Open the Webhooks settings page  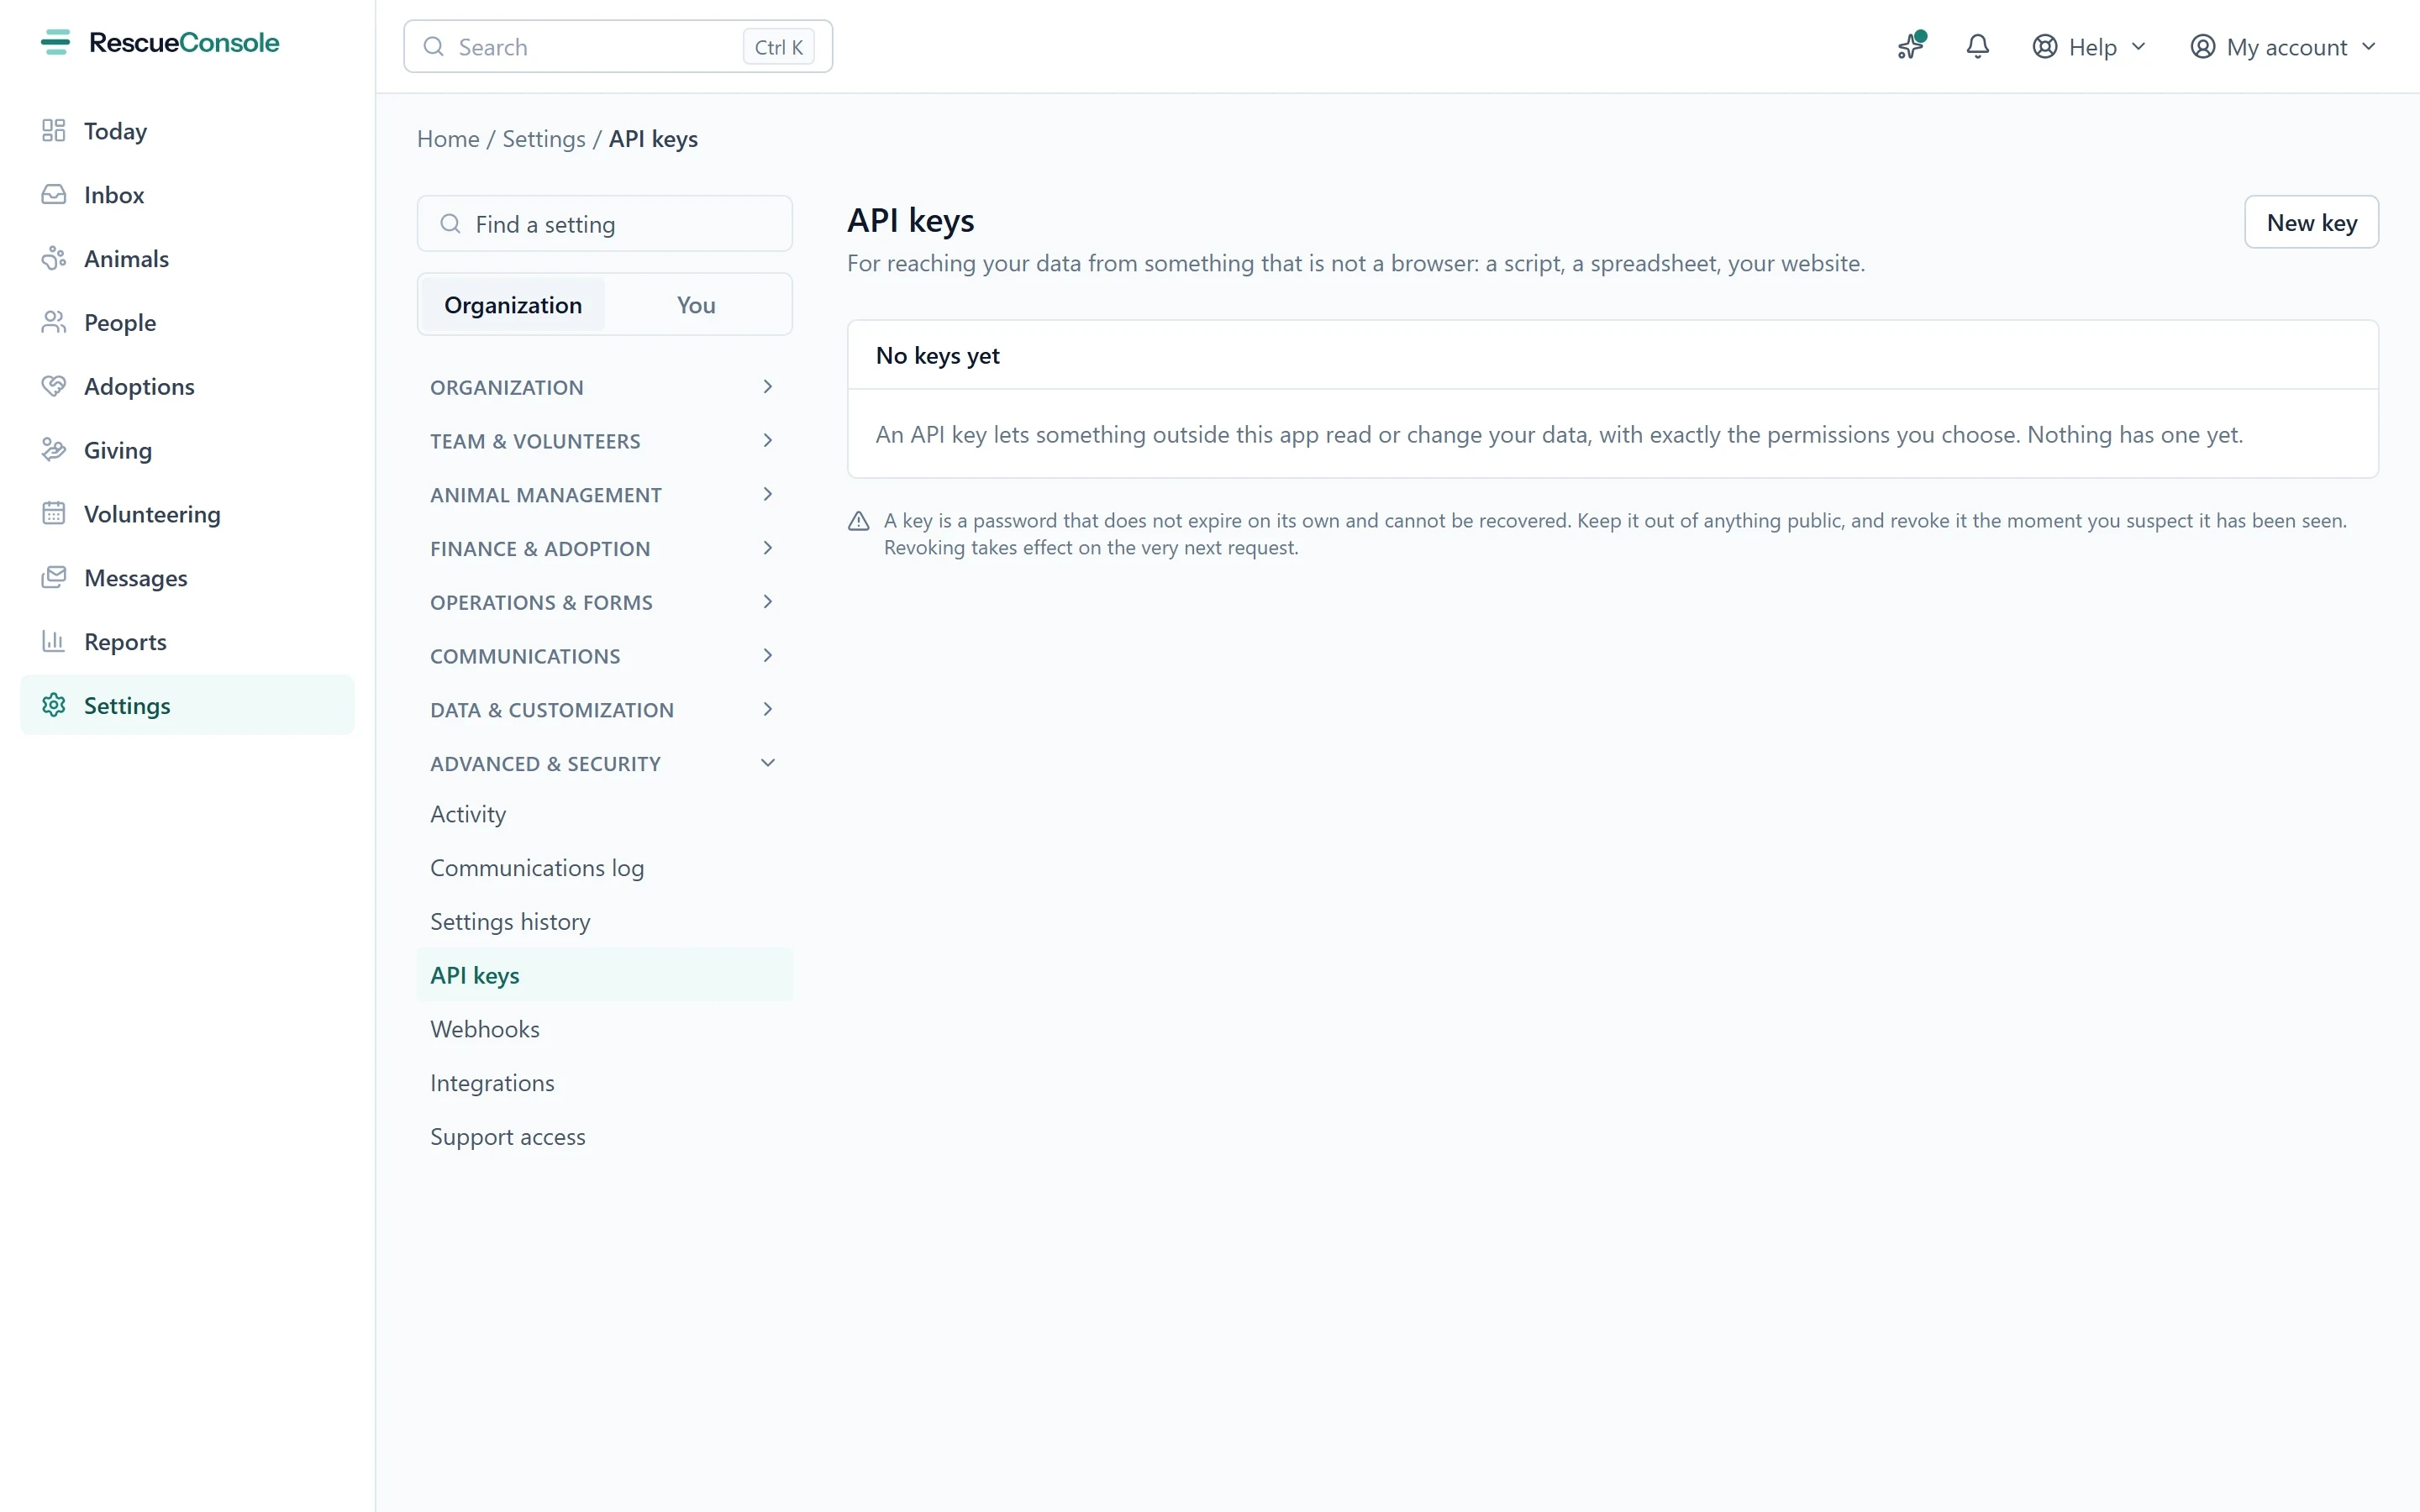(604, 1029)
